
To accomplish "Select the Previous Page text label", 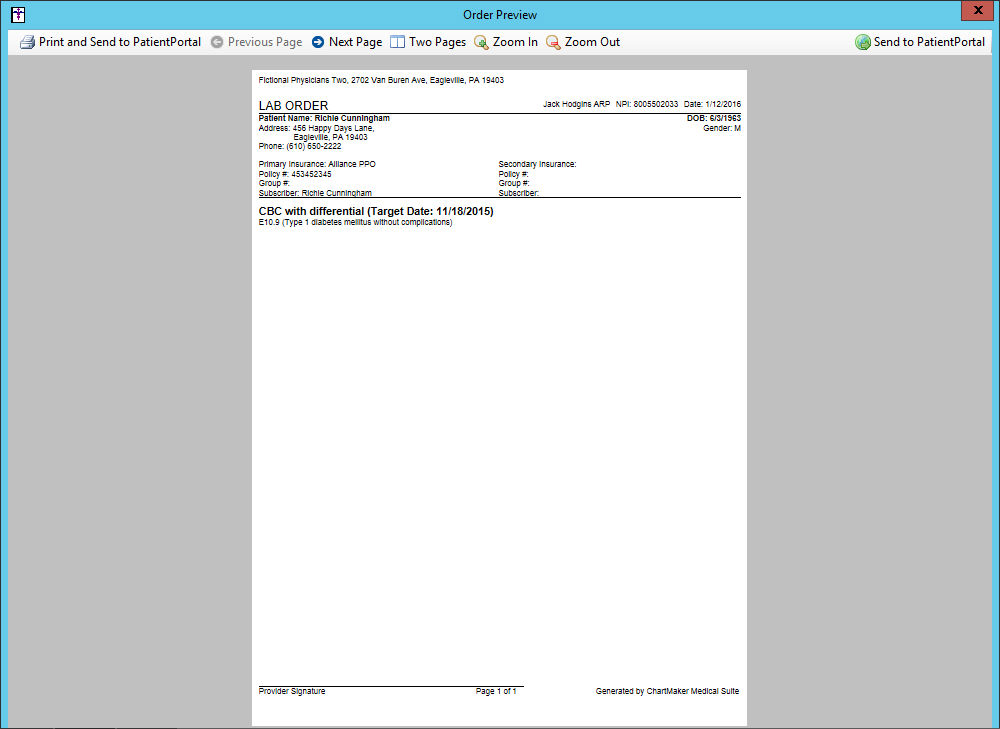I will pyautogui.click(x=264, y=42).
